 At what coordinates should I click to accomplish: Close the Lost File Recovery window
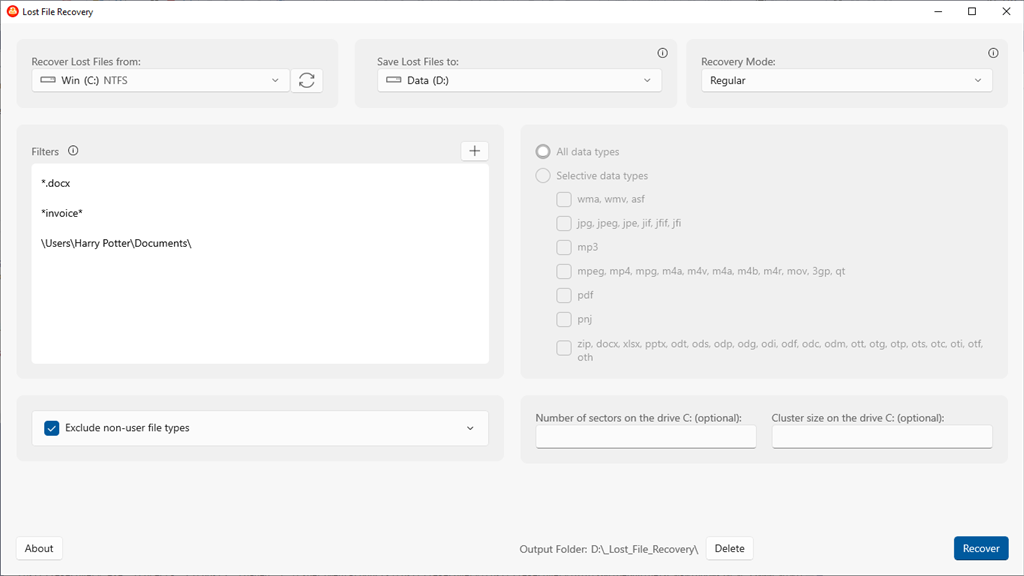(x=1006, y=12)
